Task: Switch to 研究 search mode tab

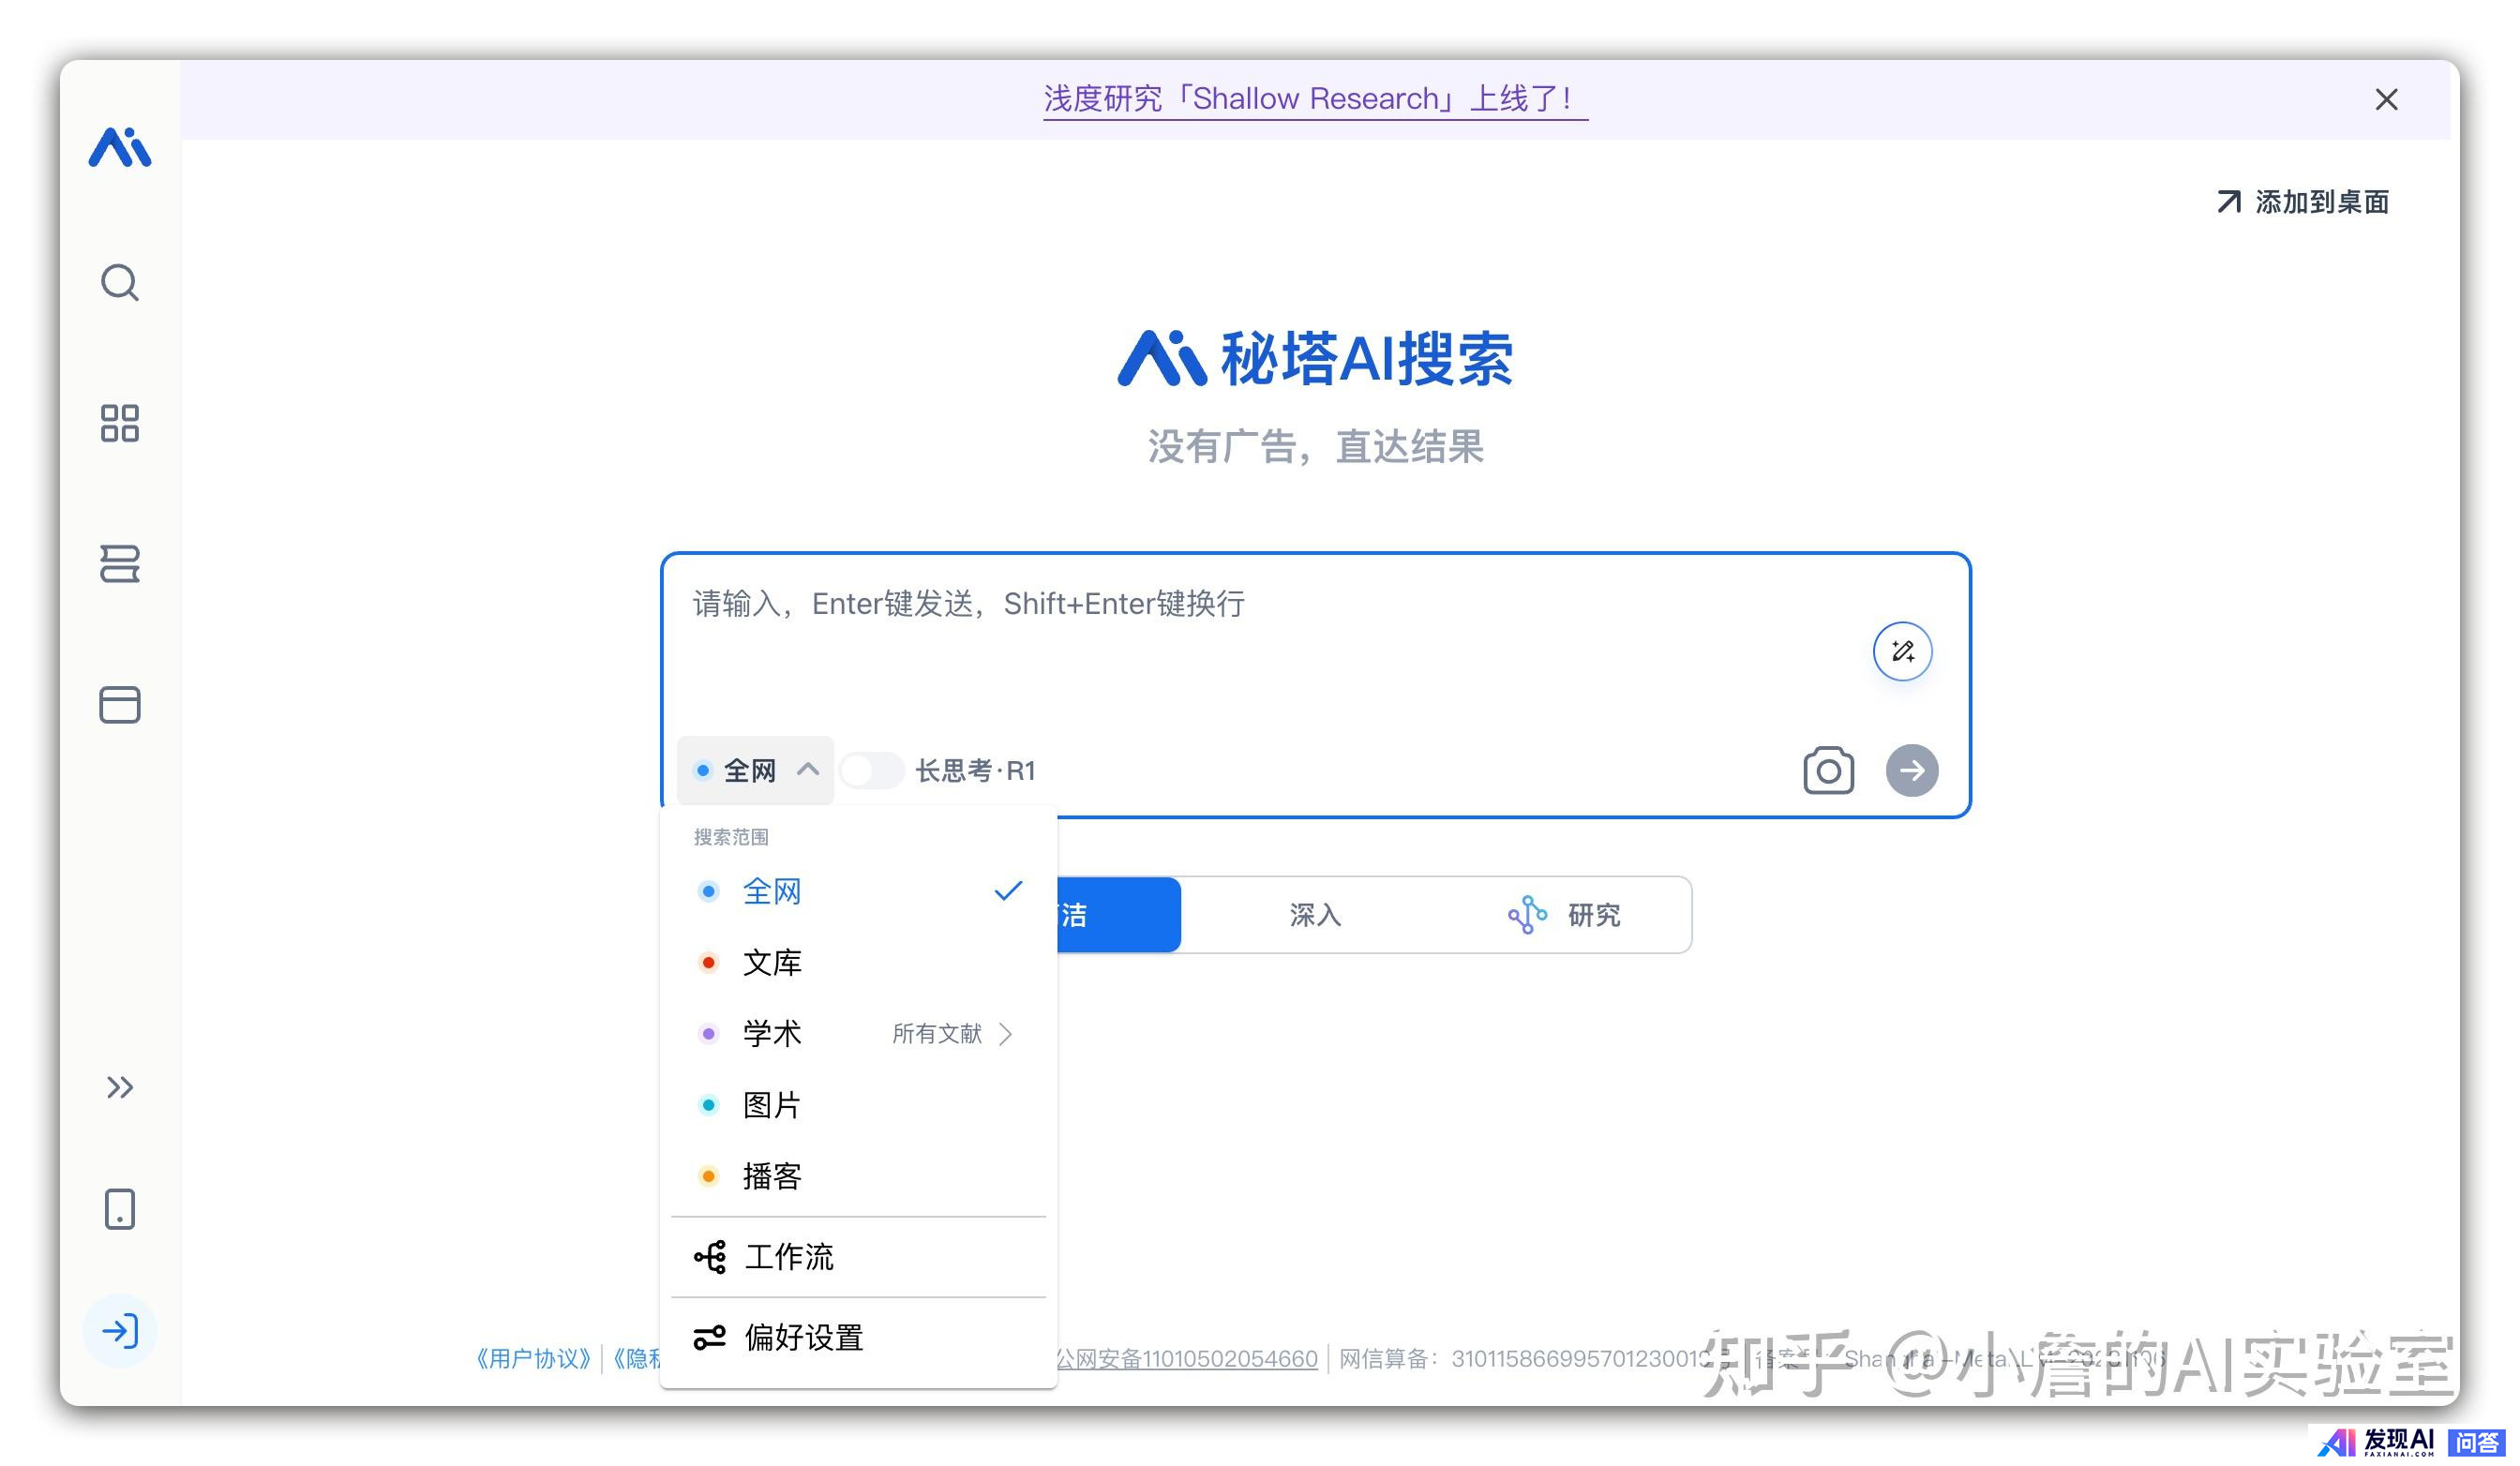Action: point(1565,915)
